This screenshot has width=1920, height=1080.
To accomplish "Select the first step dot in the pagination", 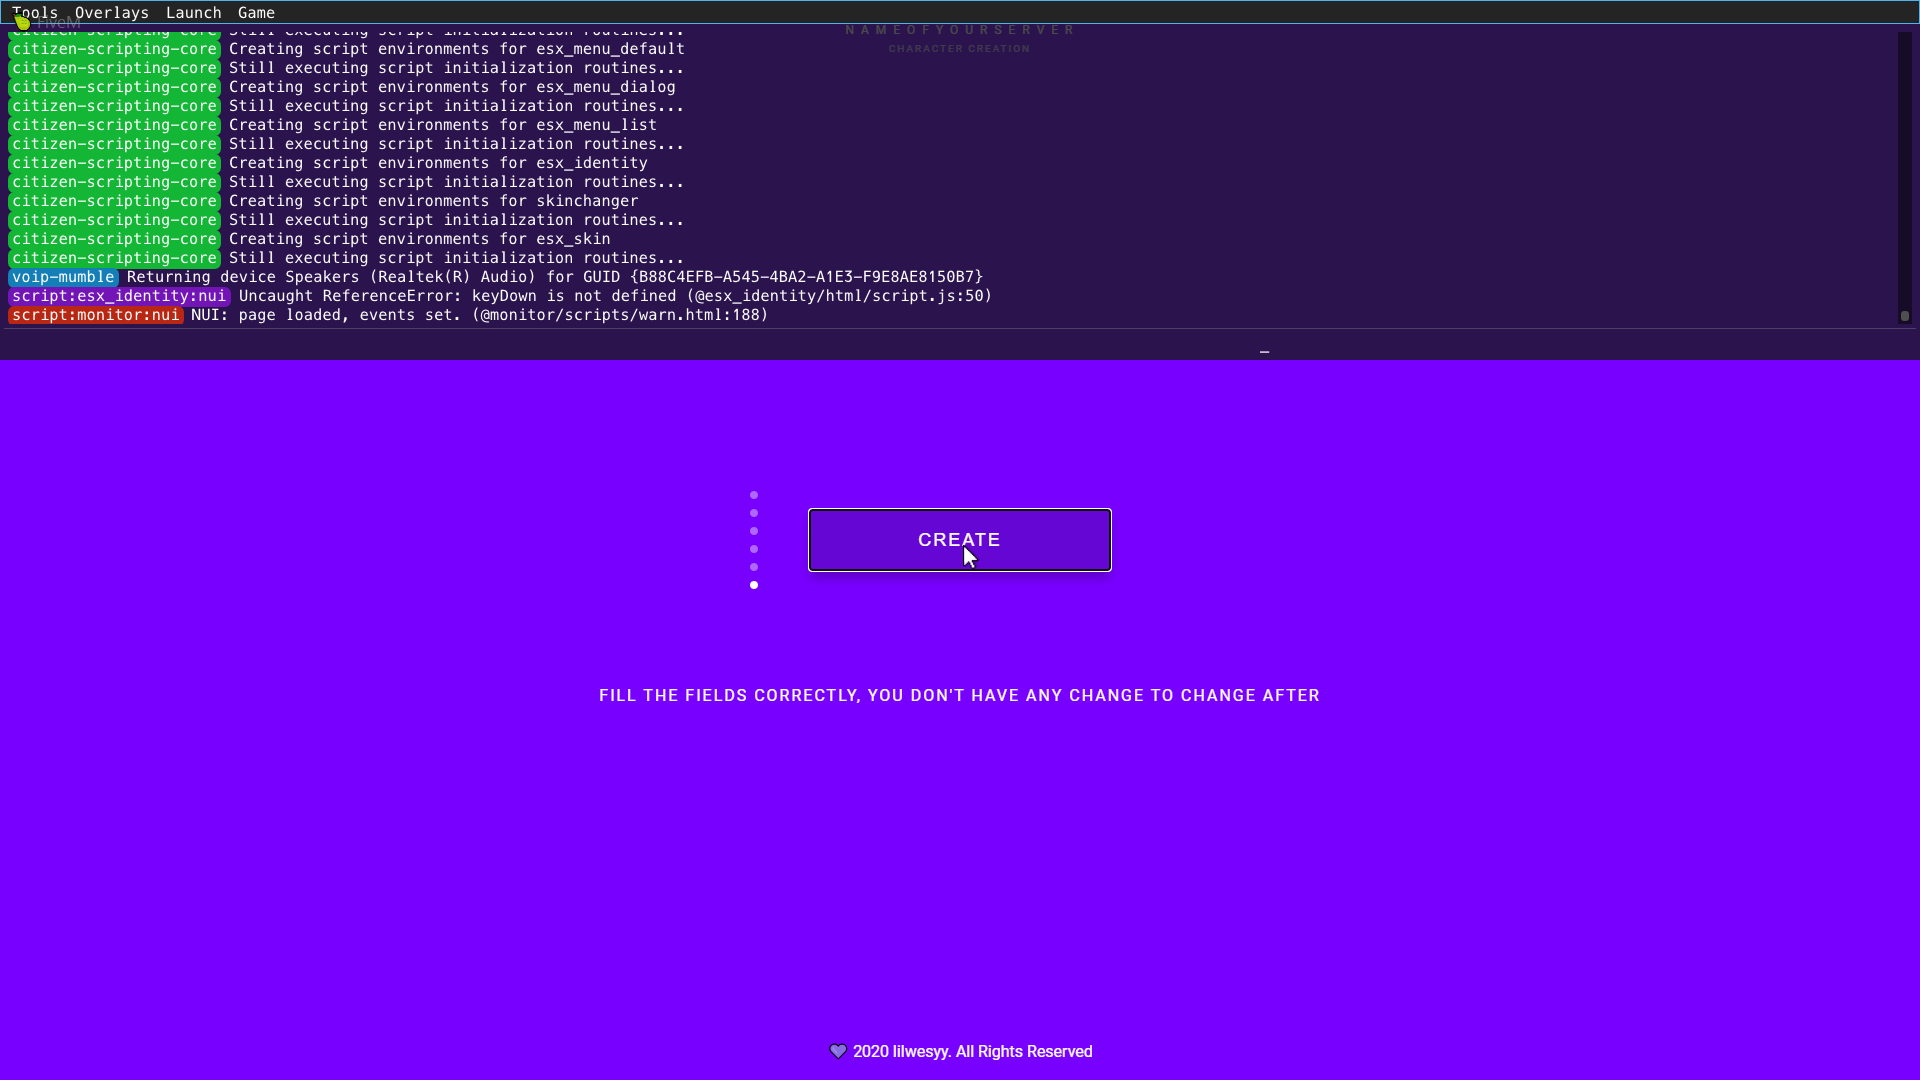I will 754,495.
